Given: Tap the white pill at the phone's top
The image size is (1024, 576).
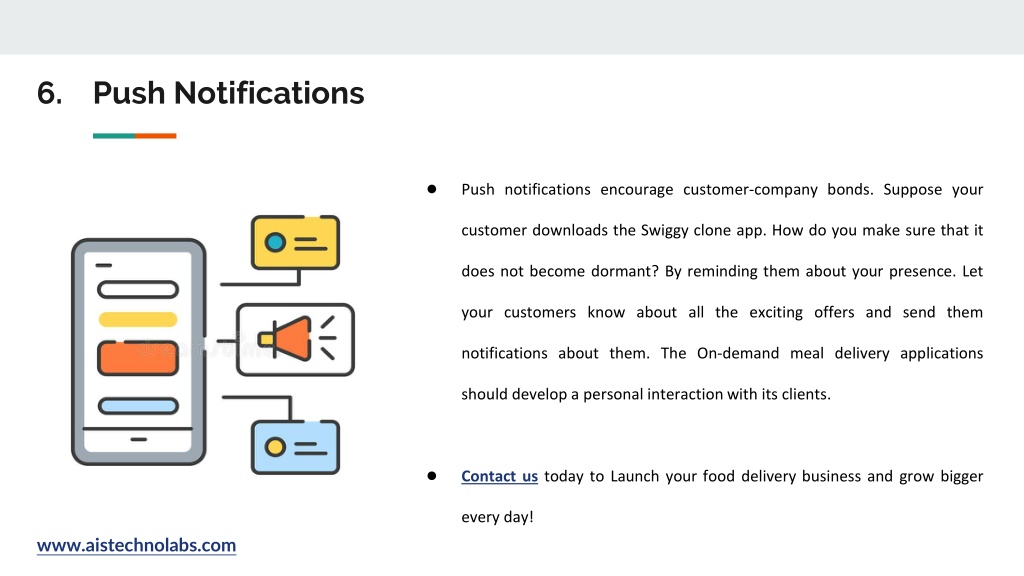Looking at the screenshot, I should (x=138, y=289).
